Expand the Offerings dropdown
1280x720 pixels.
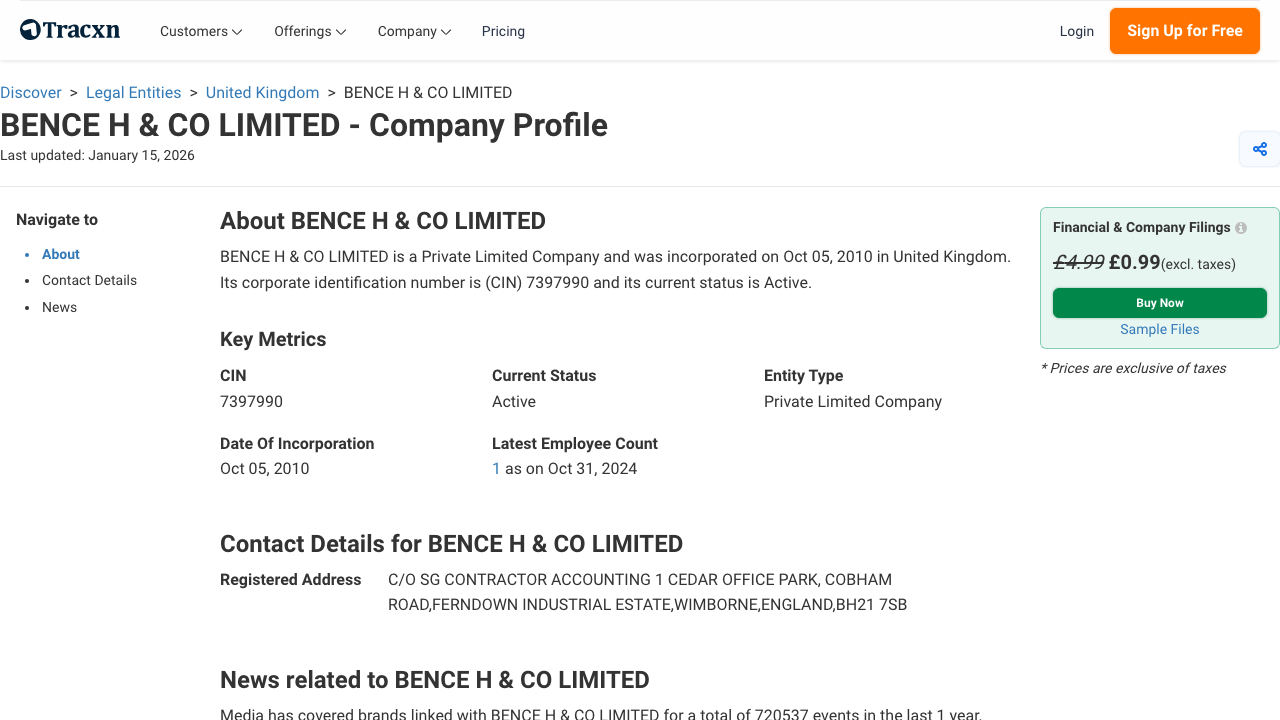point(309,31)
